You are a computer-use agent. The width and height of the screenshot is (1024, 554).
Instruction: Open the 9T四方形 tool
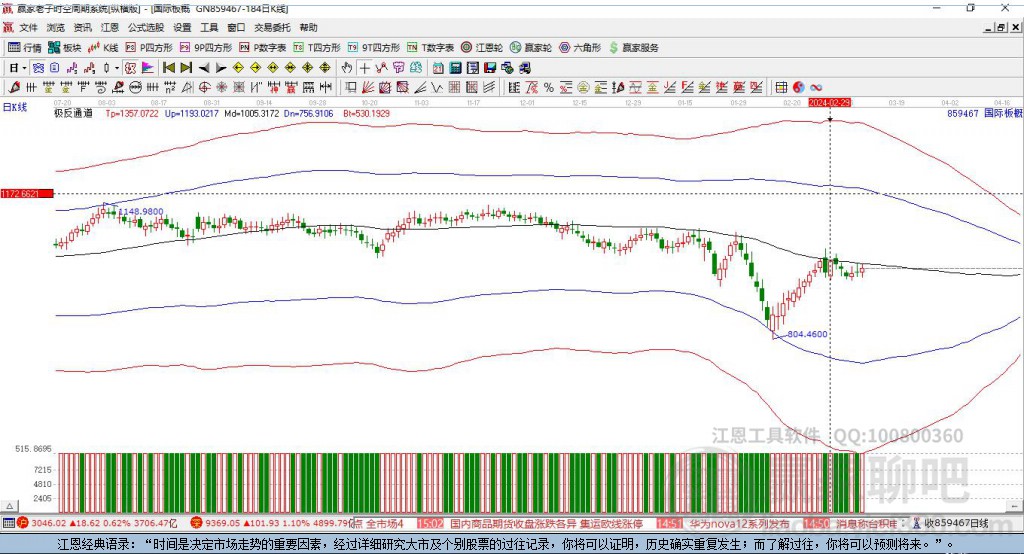(374, 48)
